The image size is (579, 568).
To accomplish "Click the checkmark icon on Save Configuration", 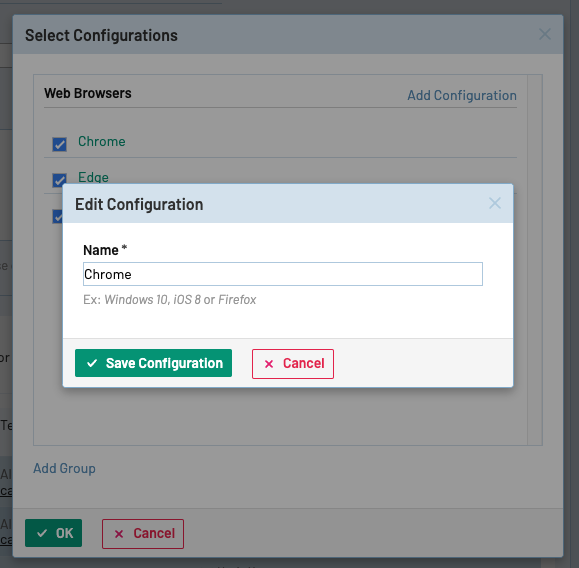I will coord(92,363).
